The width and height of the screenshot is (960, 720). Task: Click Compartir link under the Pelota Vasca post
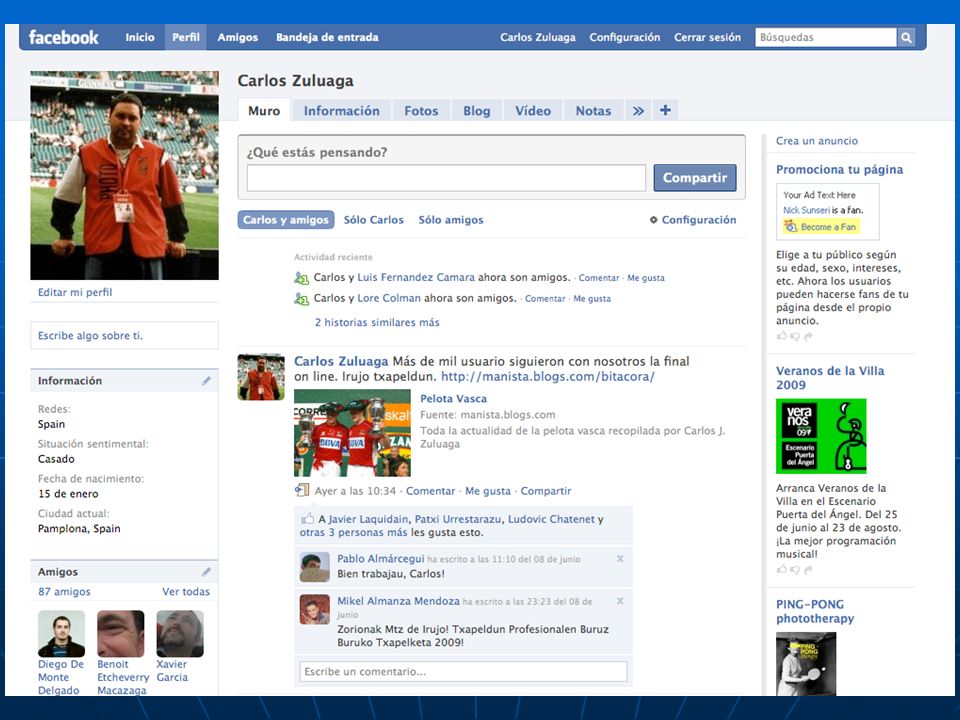pos(546,491)
